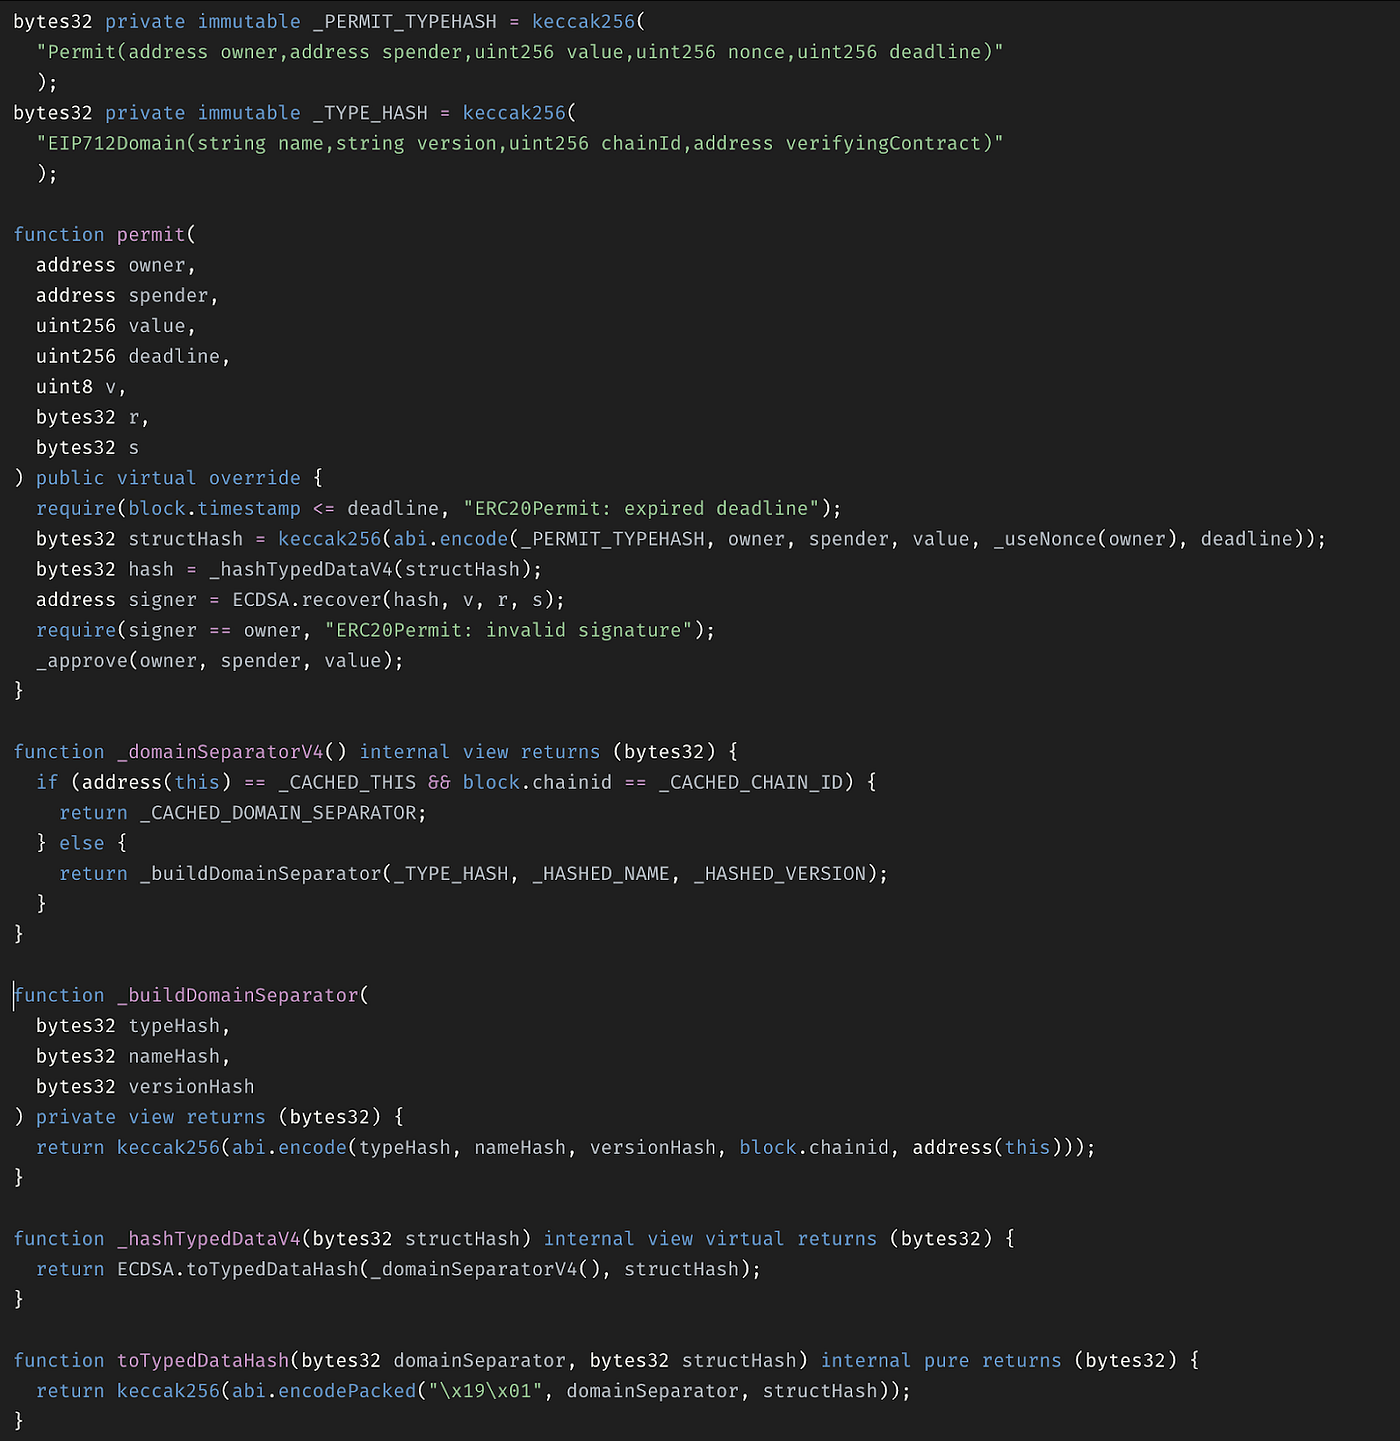
Task: Click the "ERC20Permit: invalid signature" string
Action: coord(509,631)
